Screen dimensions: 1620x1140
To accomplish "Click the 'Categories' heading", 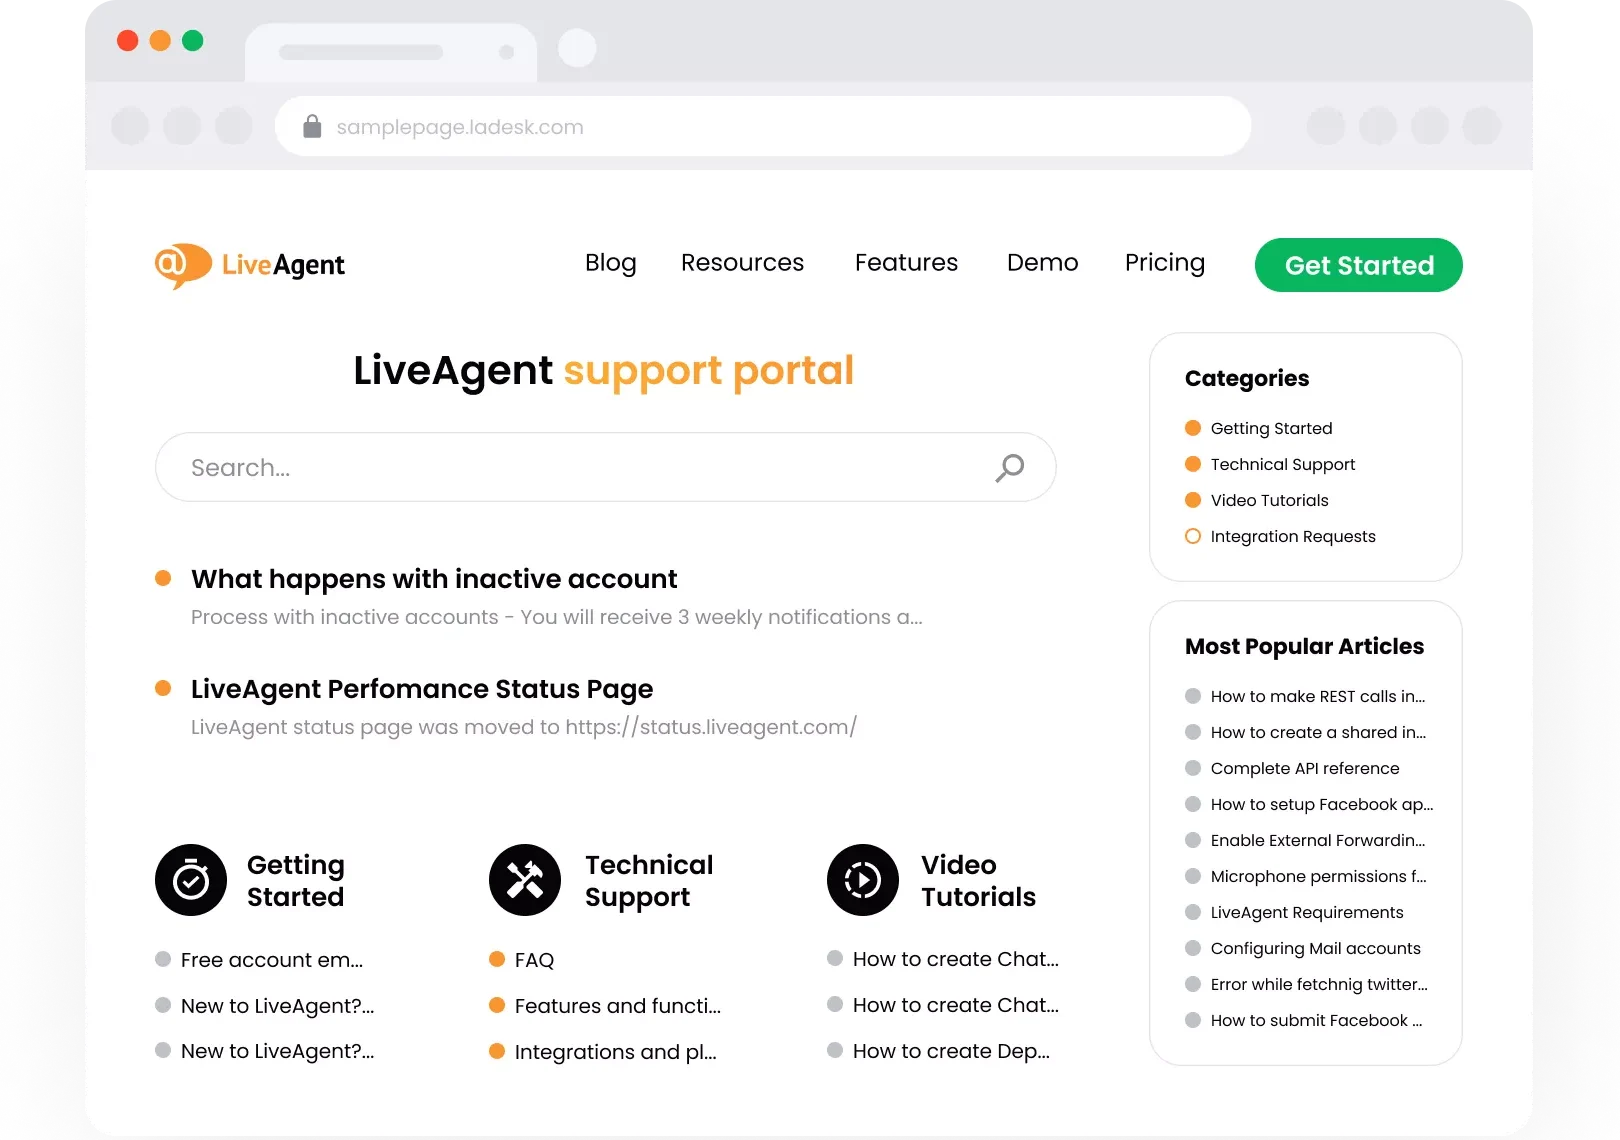I will 1247,378.
